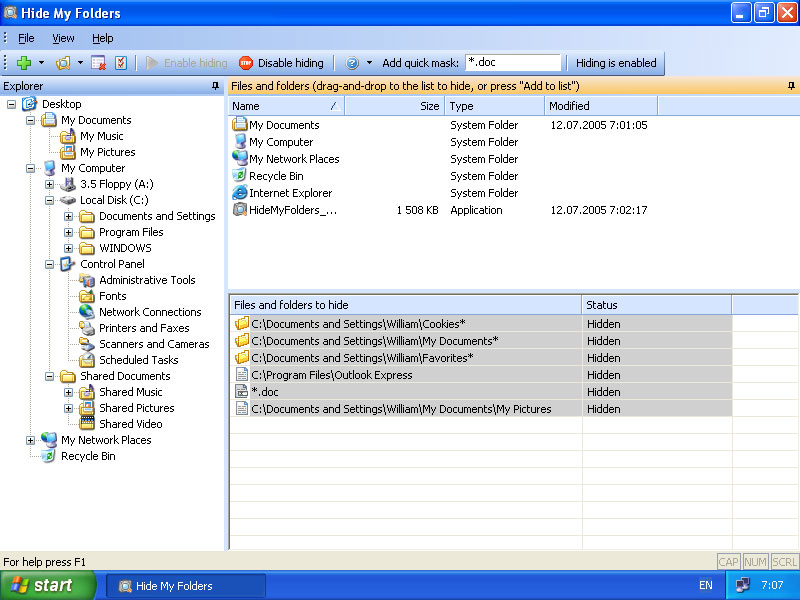Select the Shared Pictures tree item
The image size is (800, 600).
[x=137, y=408]
